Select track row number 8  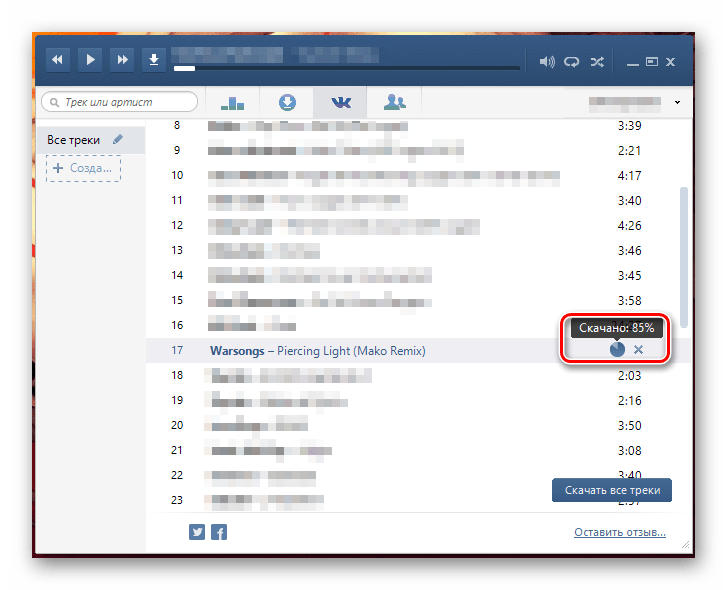pos(419,126)
